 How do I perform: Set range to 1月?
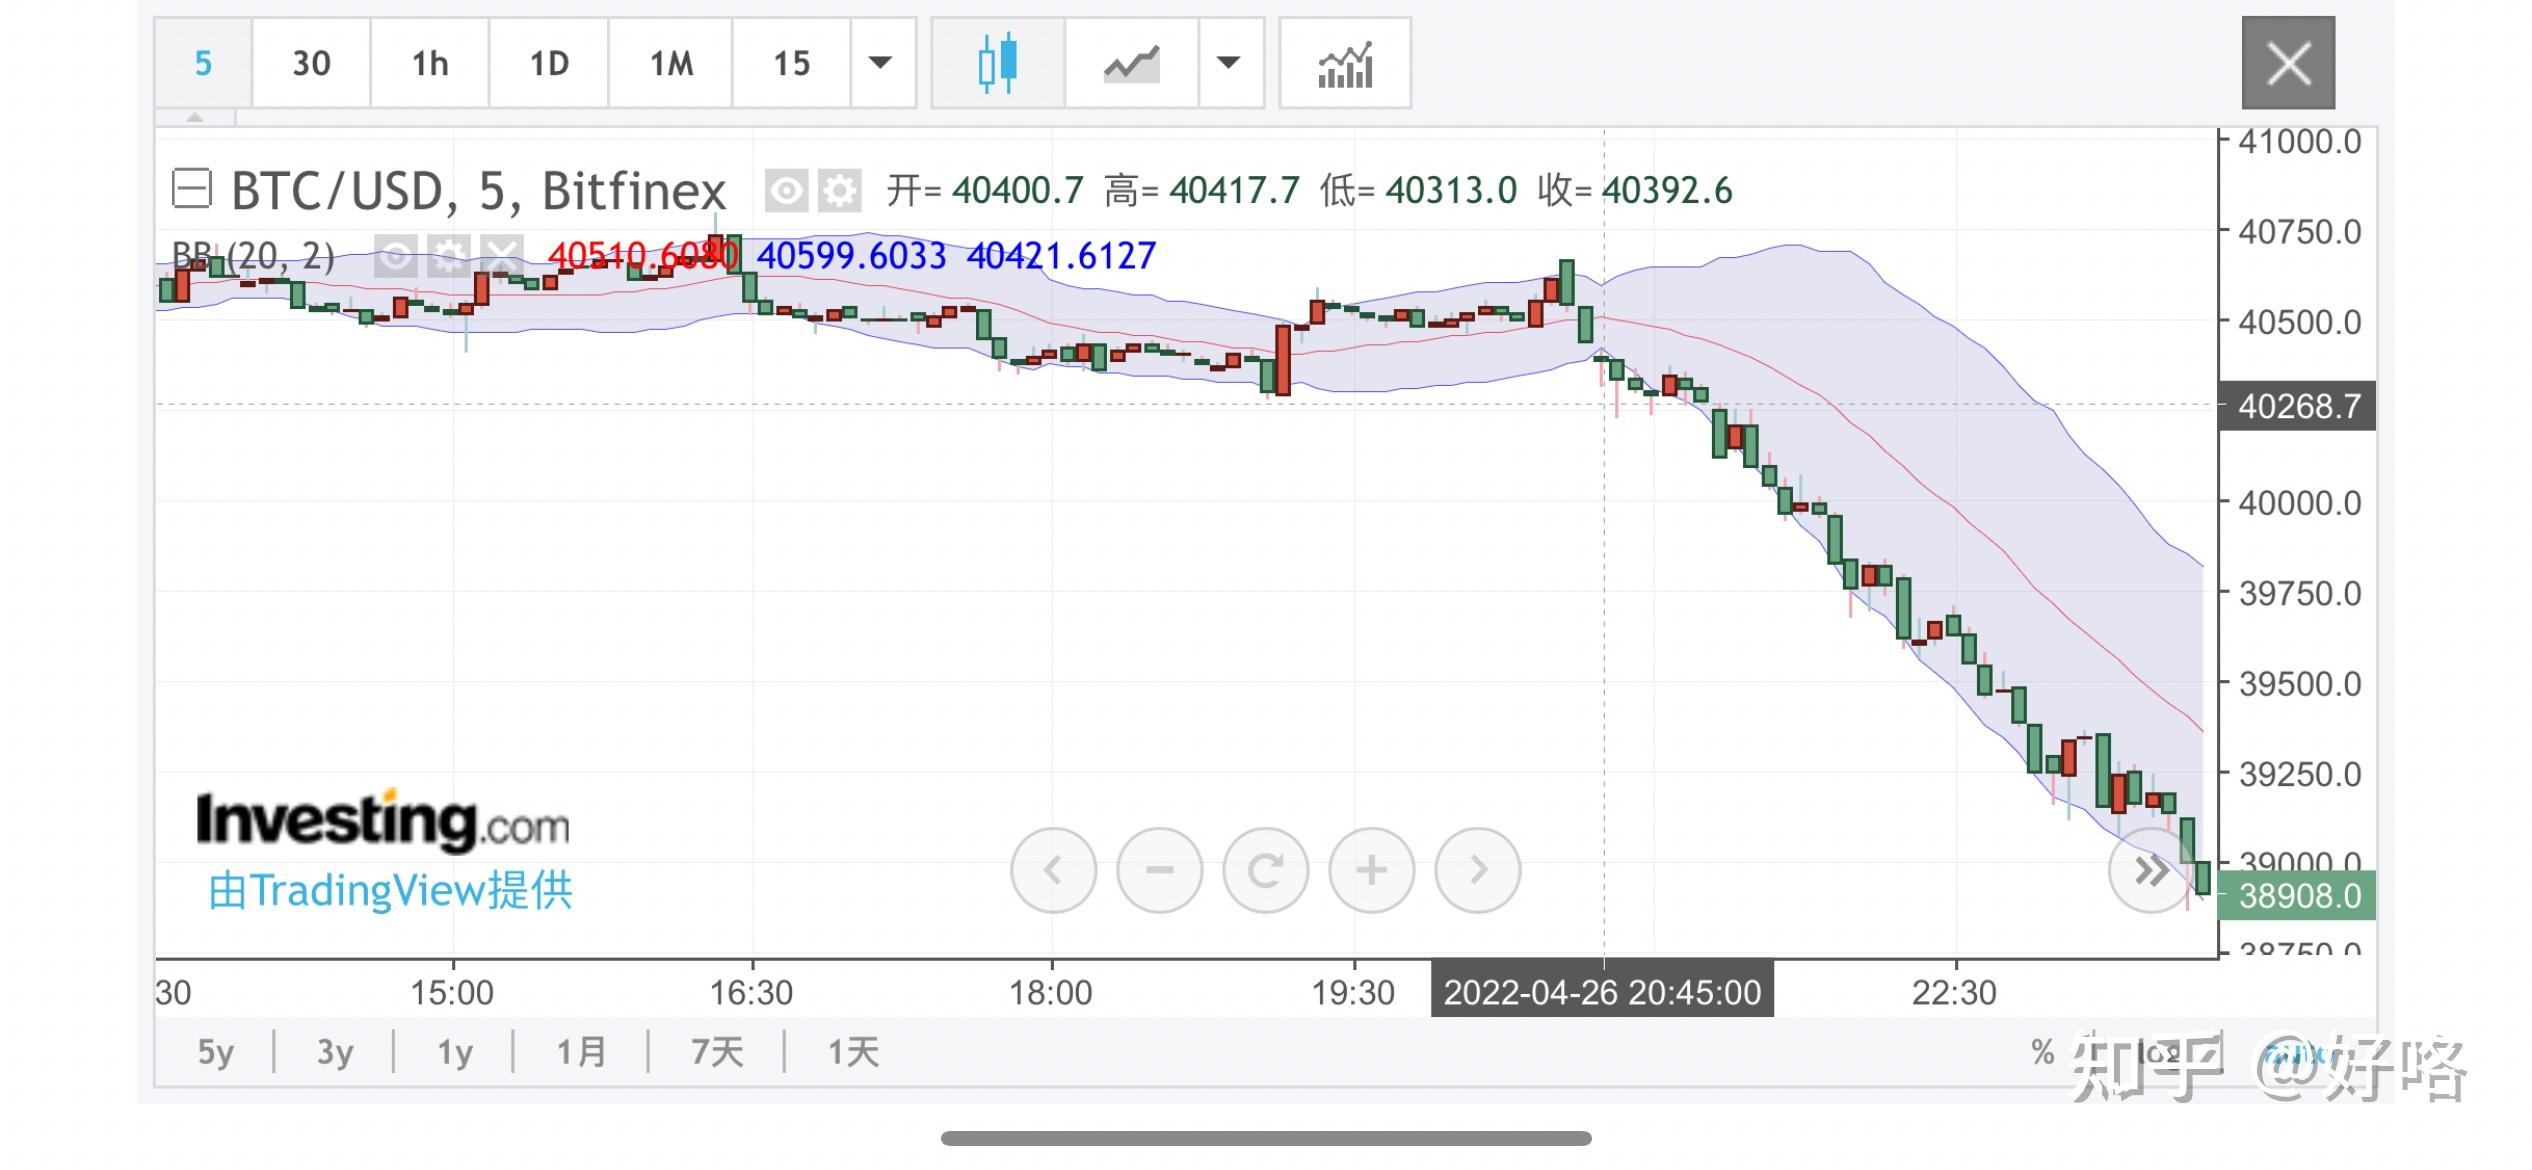pyautogui.click(x=581, y=1052)
